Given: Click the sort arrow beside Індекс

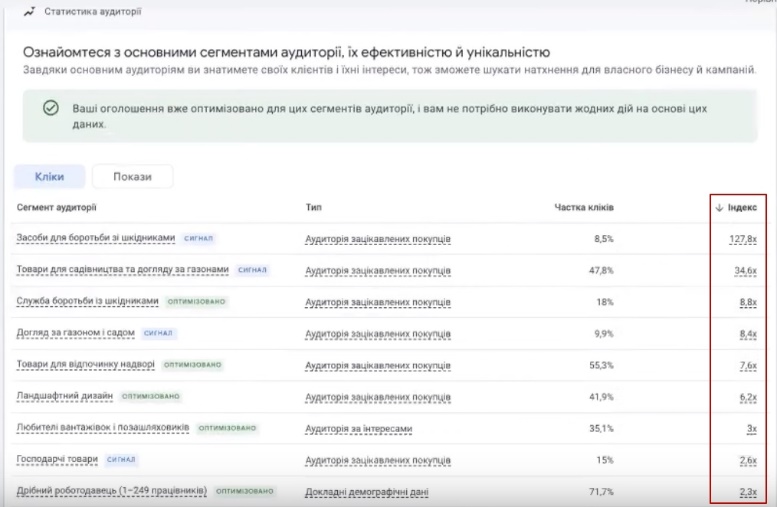Looking at the screenshot, I should pos(718,208).
